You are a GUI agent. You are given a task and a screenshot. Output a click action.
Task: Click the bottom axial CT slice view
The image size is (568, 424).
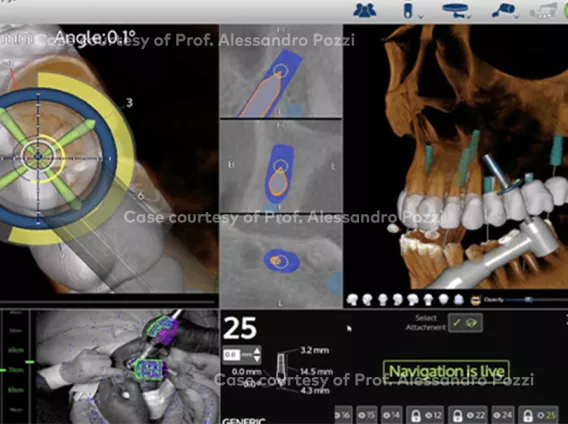[x=281, y=261]
